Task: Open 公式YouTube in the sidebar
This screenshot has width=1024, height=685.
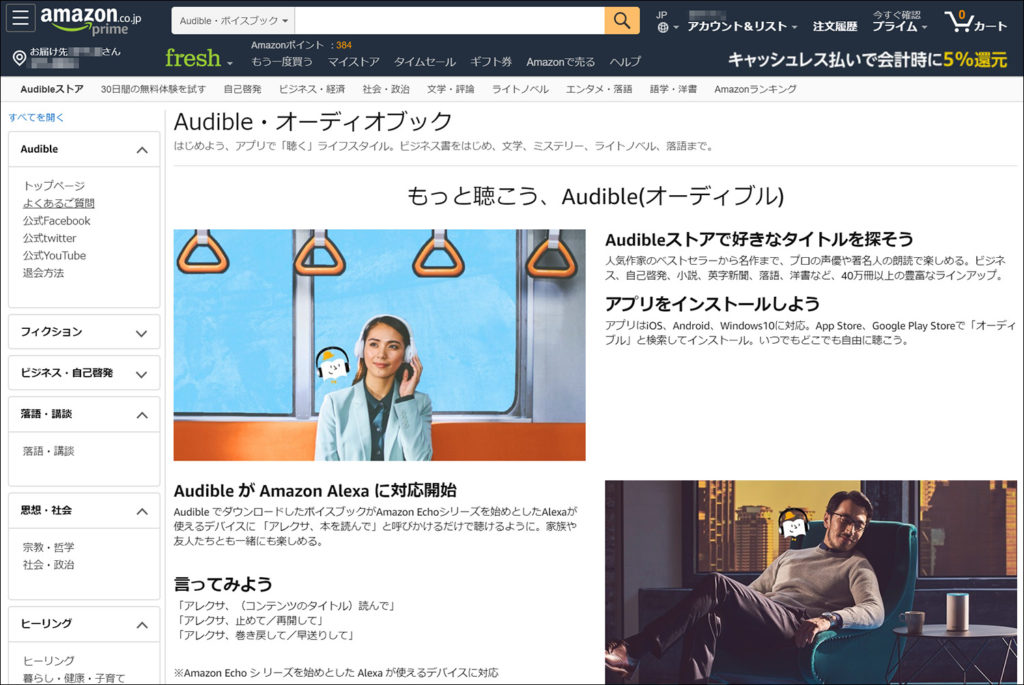Action: [54, 256]
